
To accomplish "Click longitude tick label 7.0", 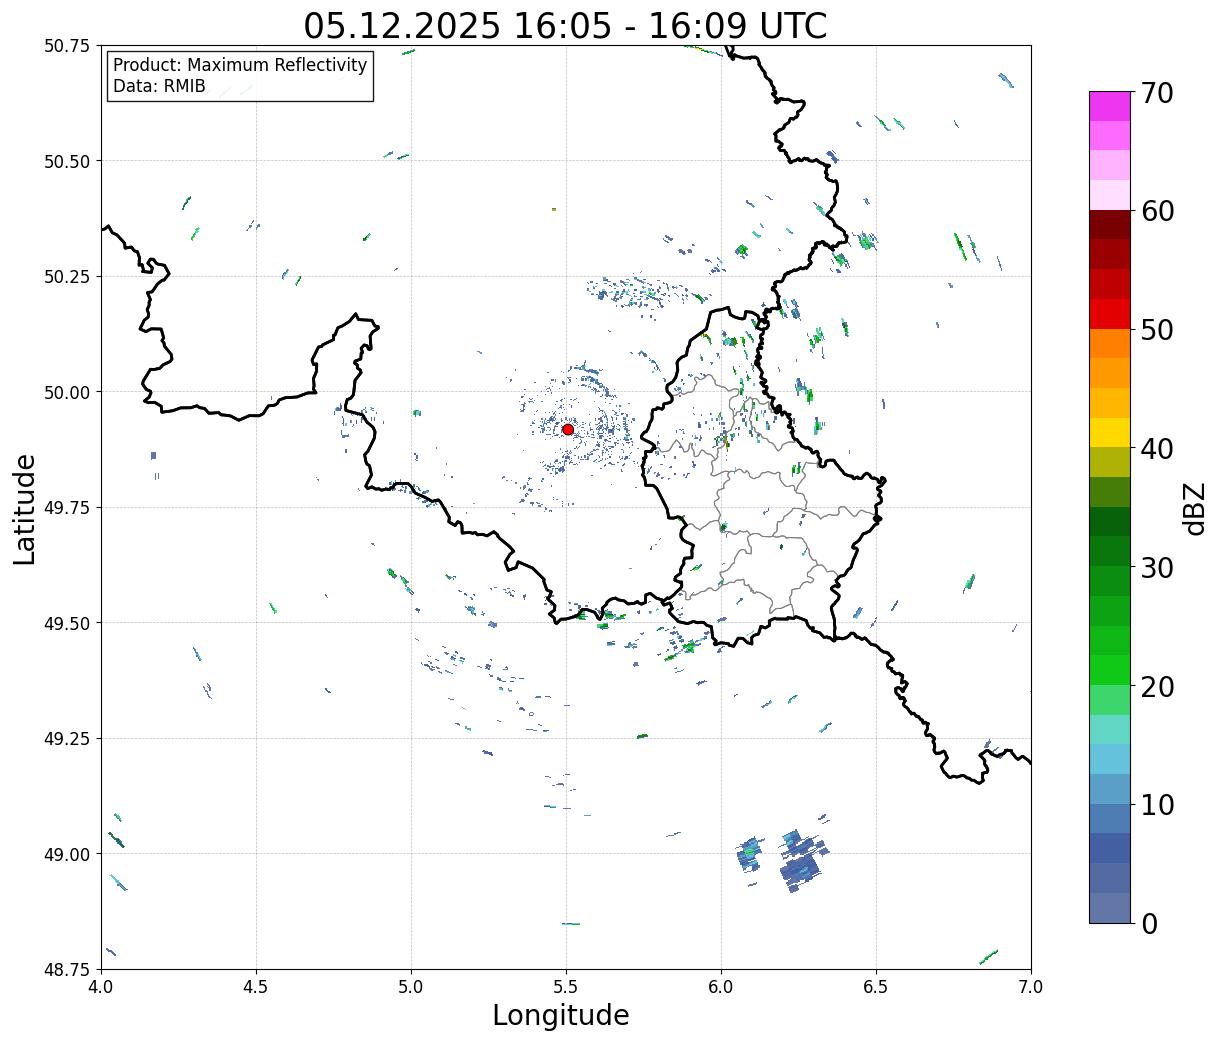I will pos(1031,986).
